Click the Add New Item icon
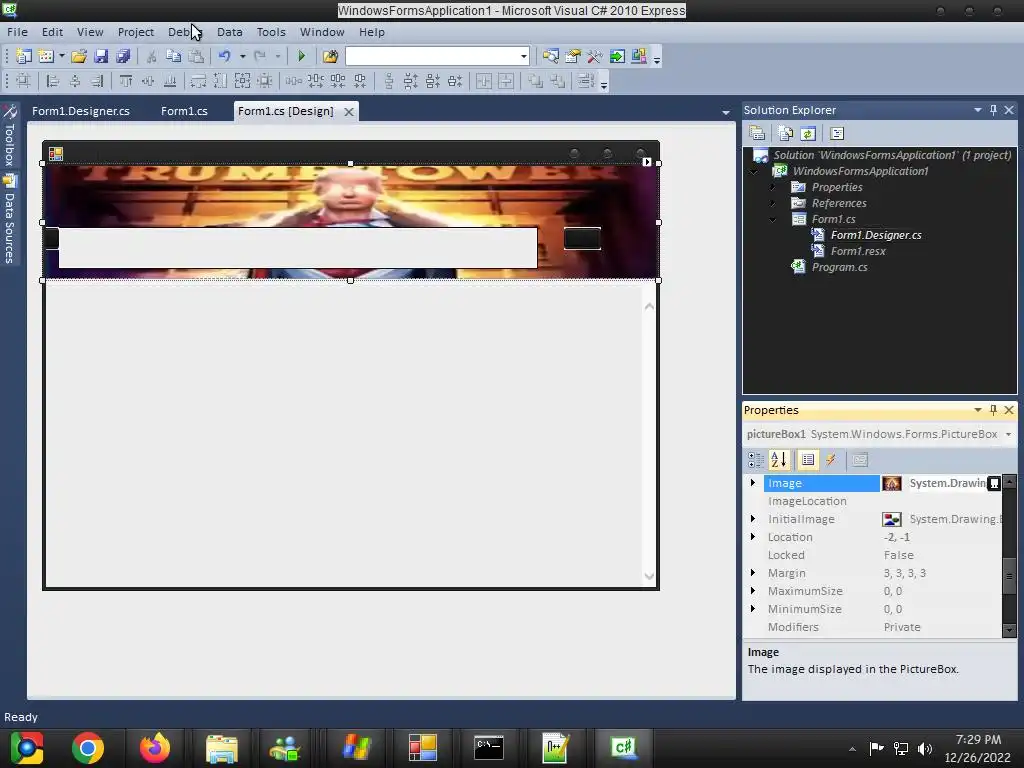 [46, 56]
